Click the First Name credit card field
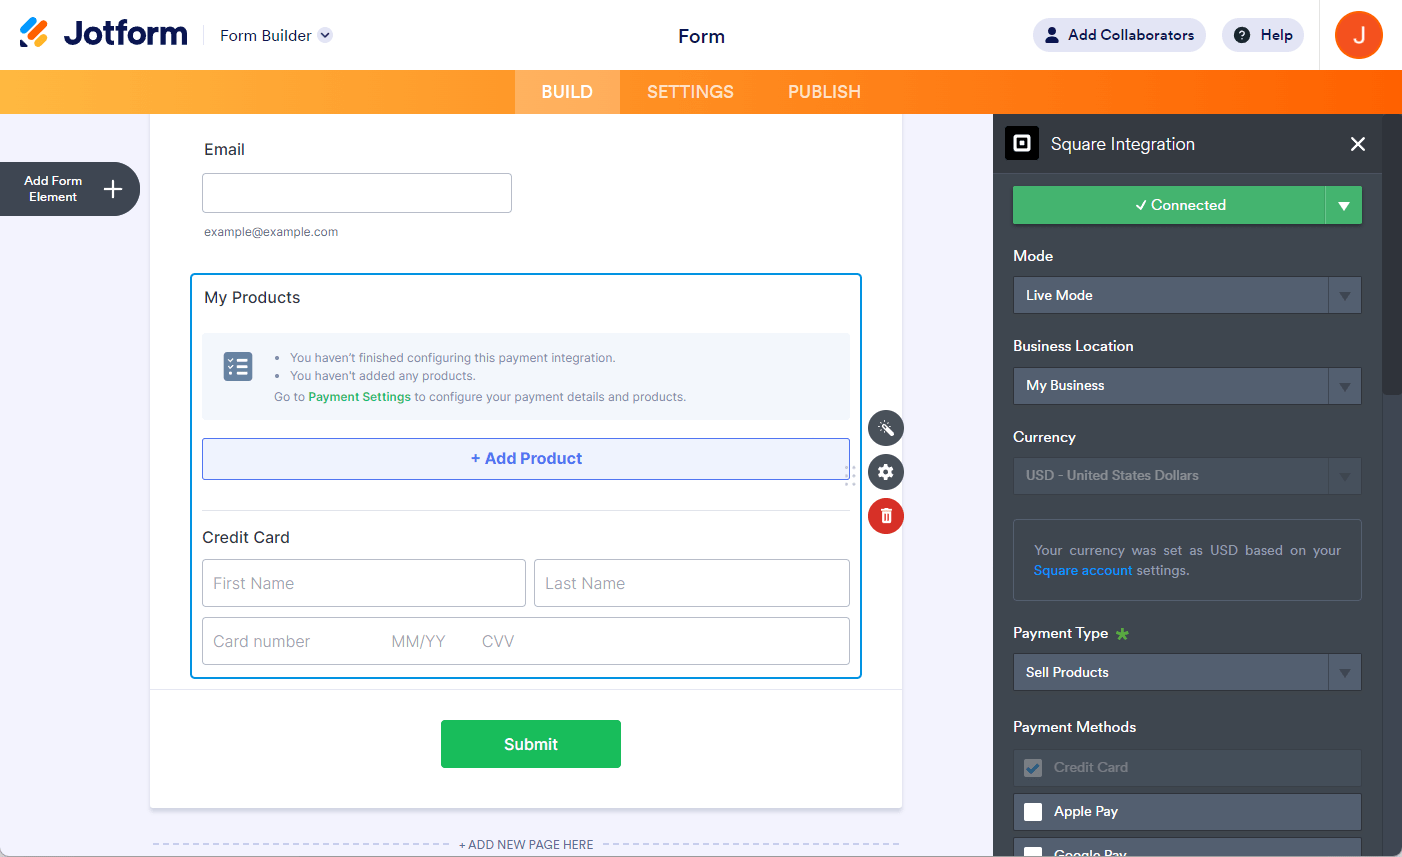This screenshot has width=1402, height=857. click(x=364, y=583)
